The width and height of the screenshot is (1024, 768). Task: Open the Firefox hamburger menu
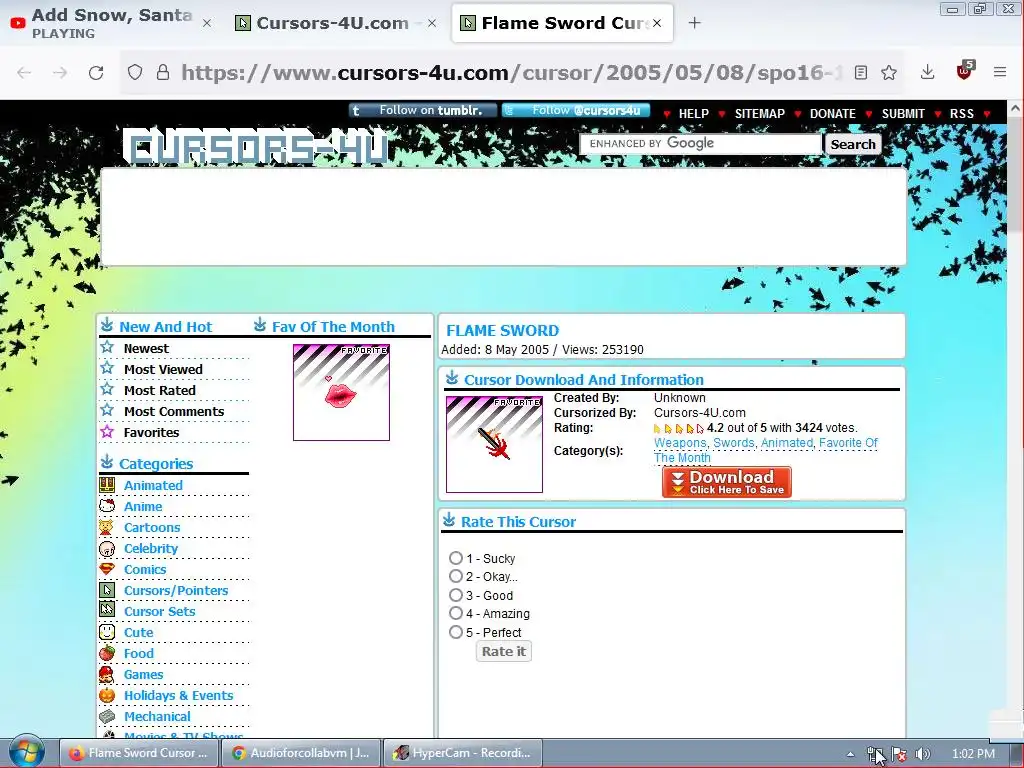pos(1000,72)
